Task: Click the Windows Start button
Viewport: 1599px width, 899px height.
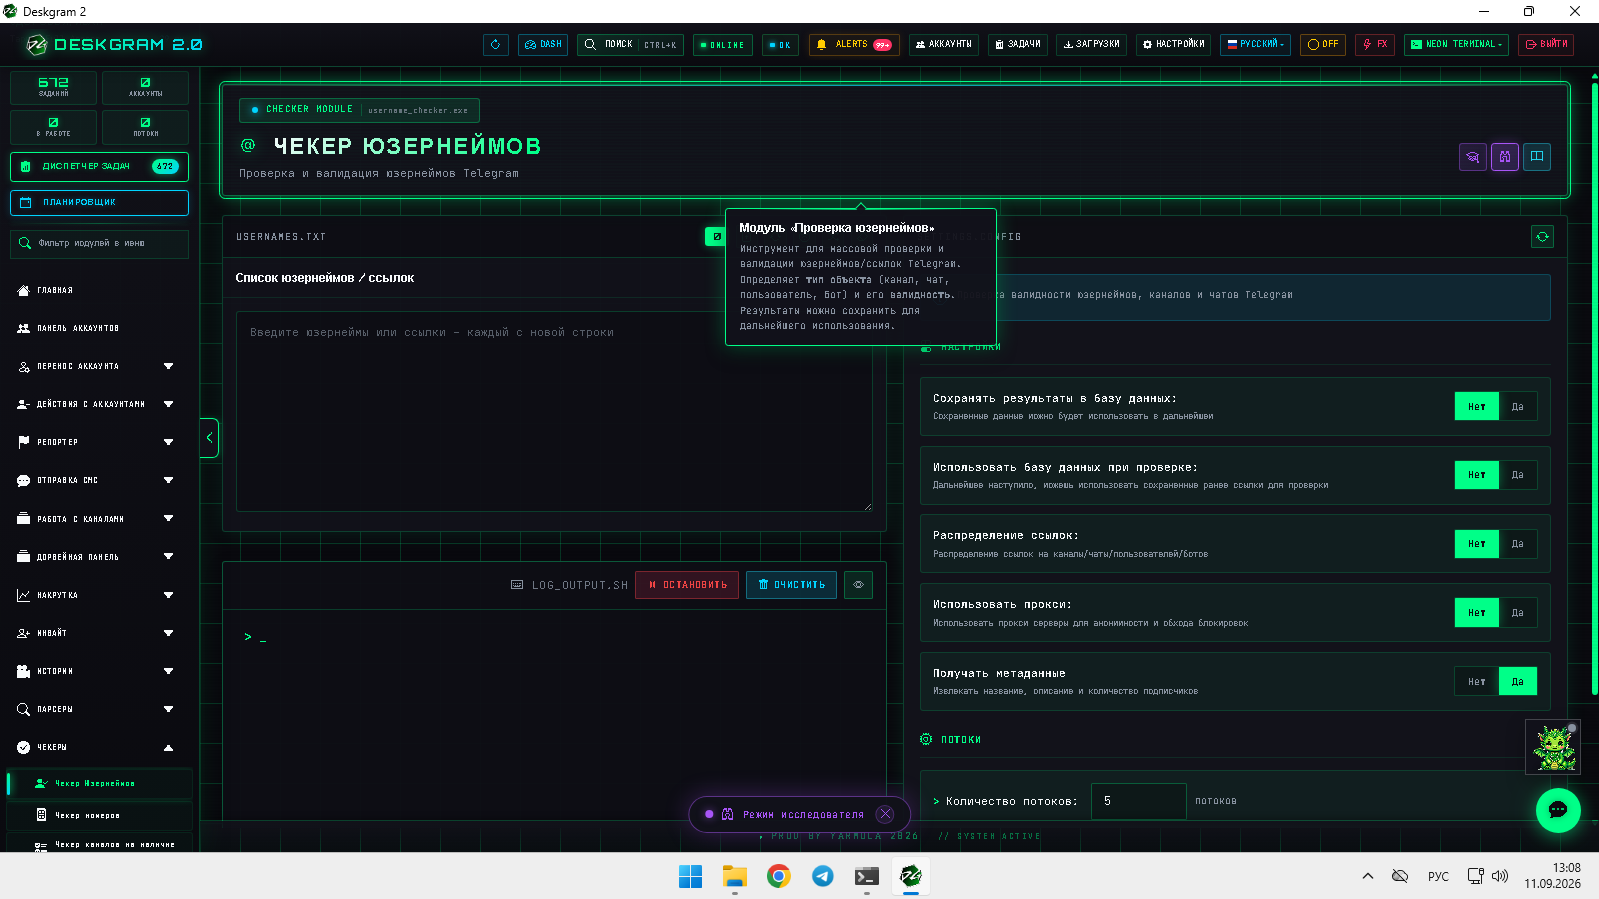Action: click(x=691, y=877)
